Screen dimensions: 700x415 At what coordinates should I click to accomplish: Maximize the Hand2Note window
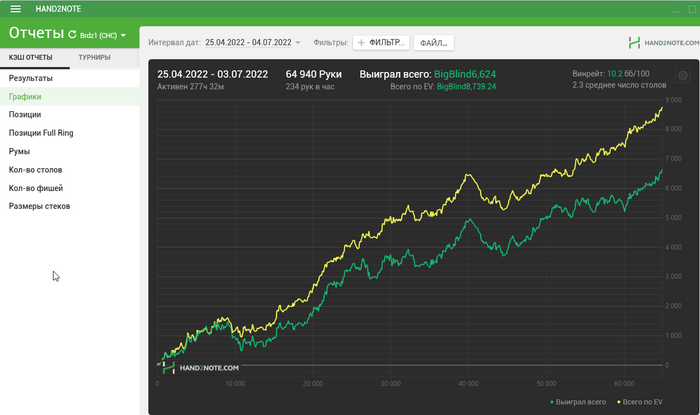tap(692, 9)
